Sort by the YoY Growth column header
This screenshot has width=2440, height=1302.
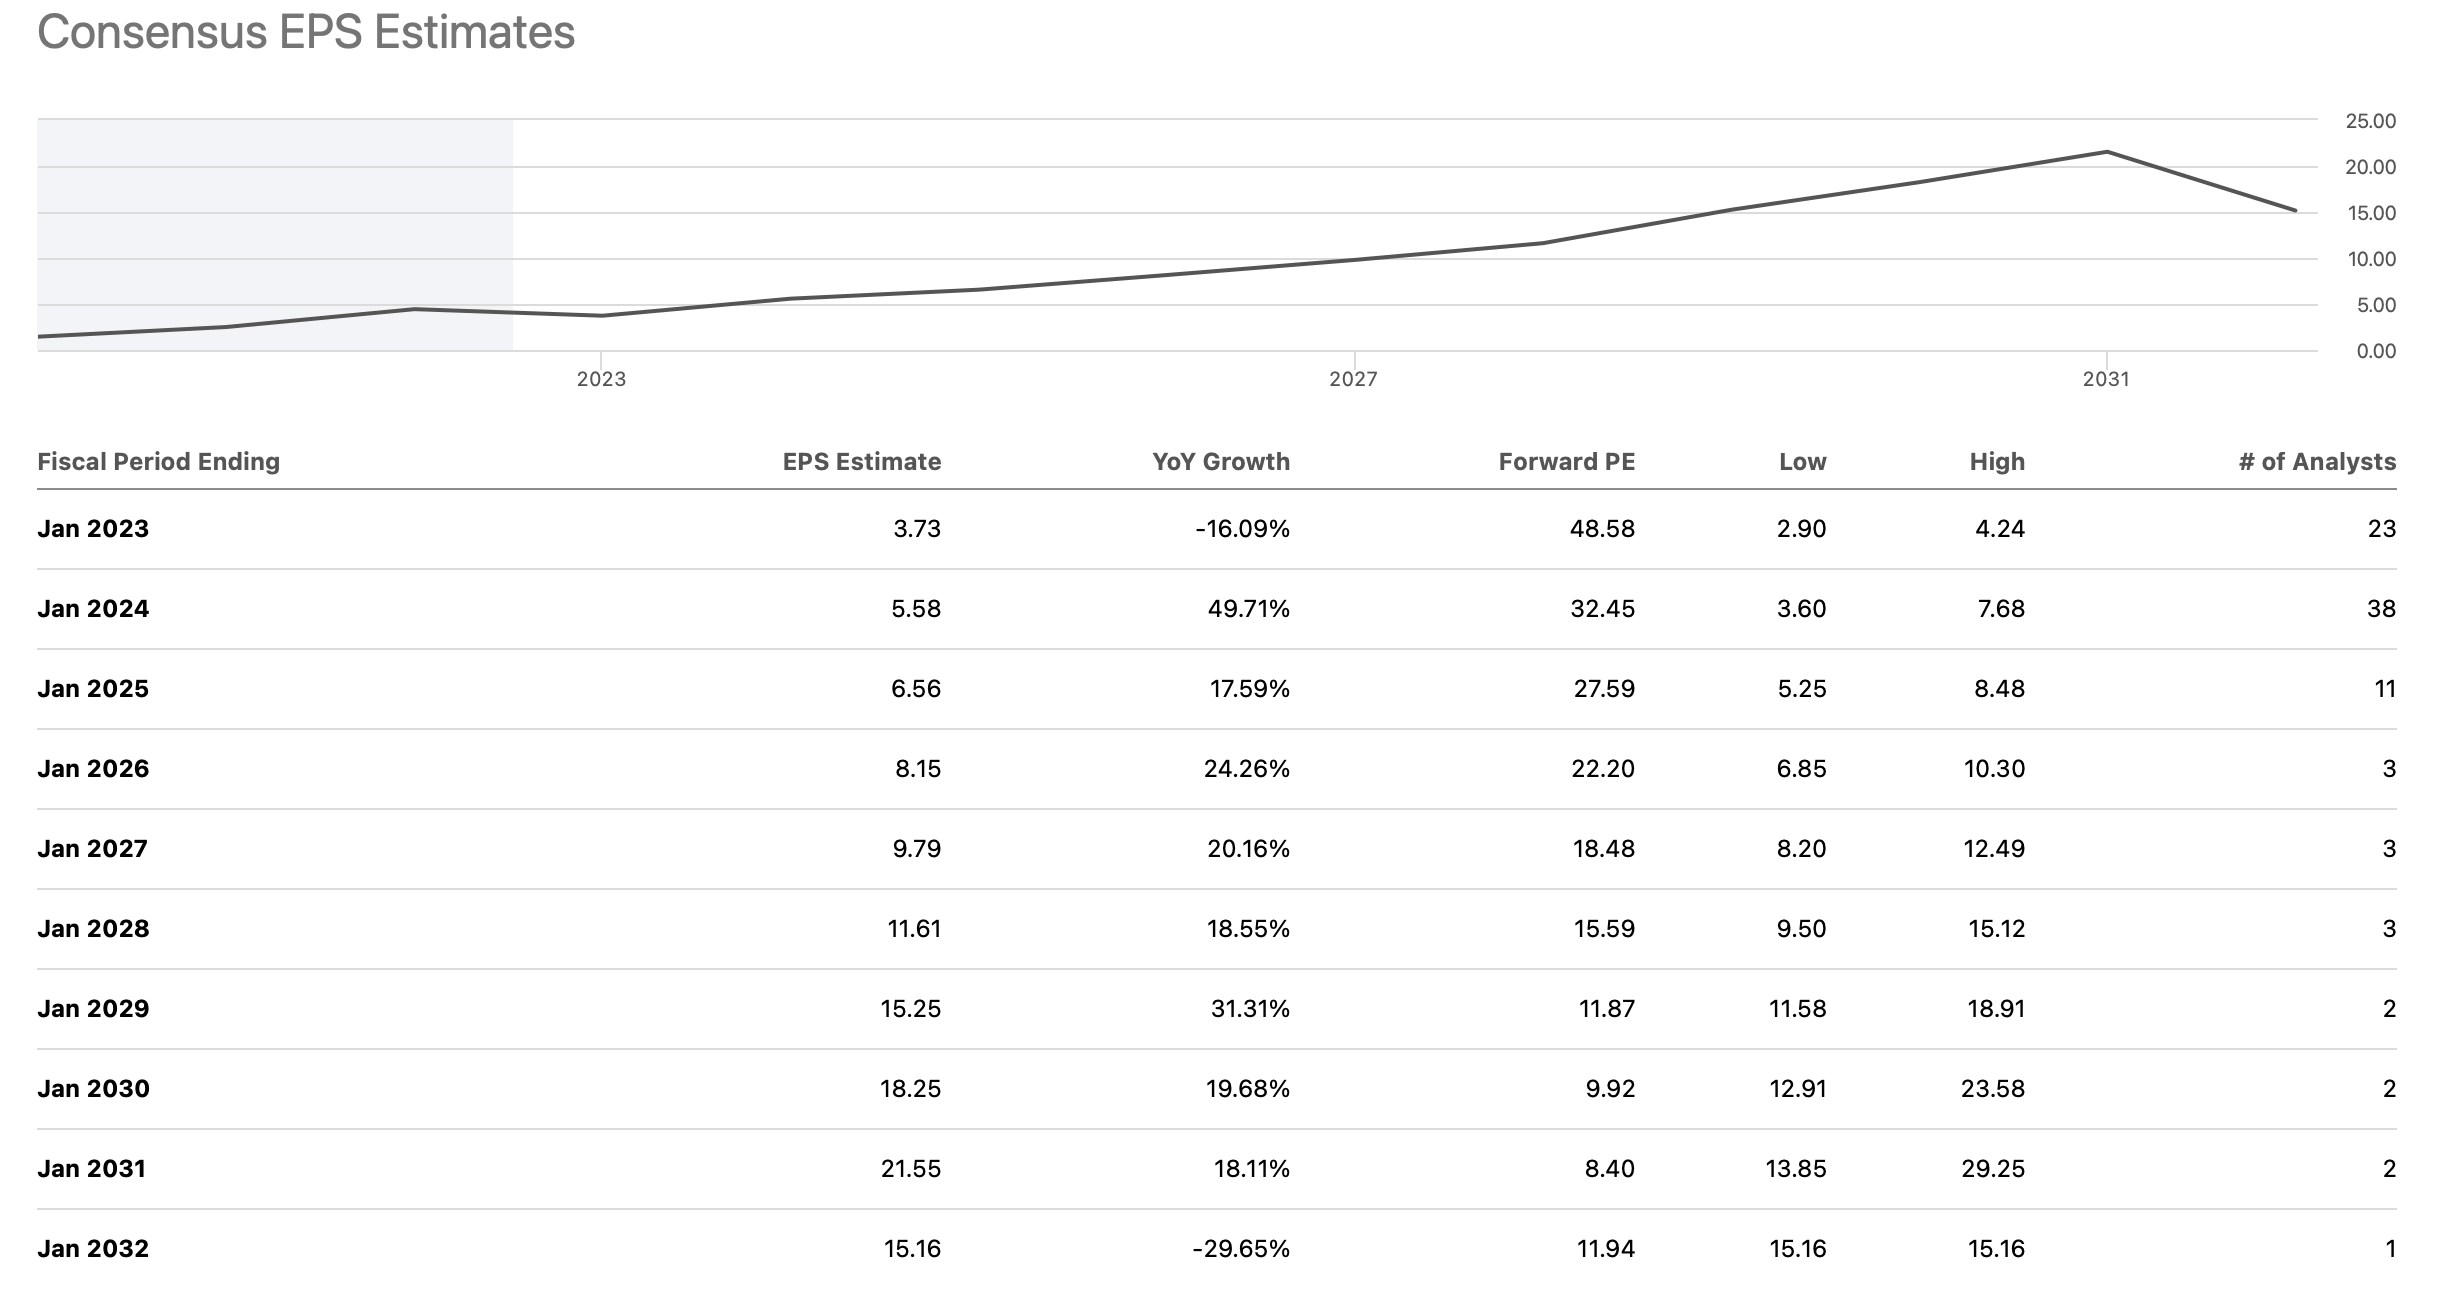click(1220, 461)
